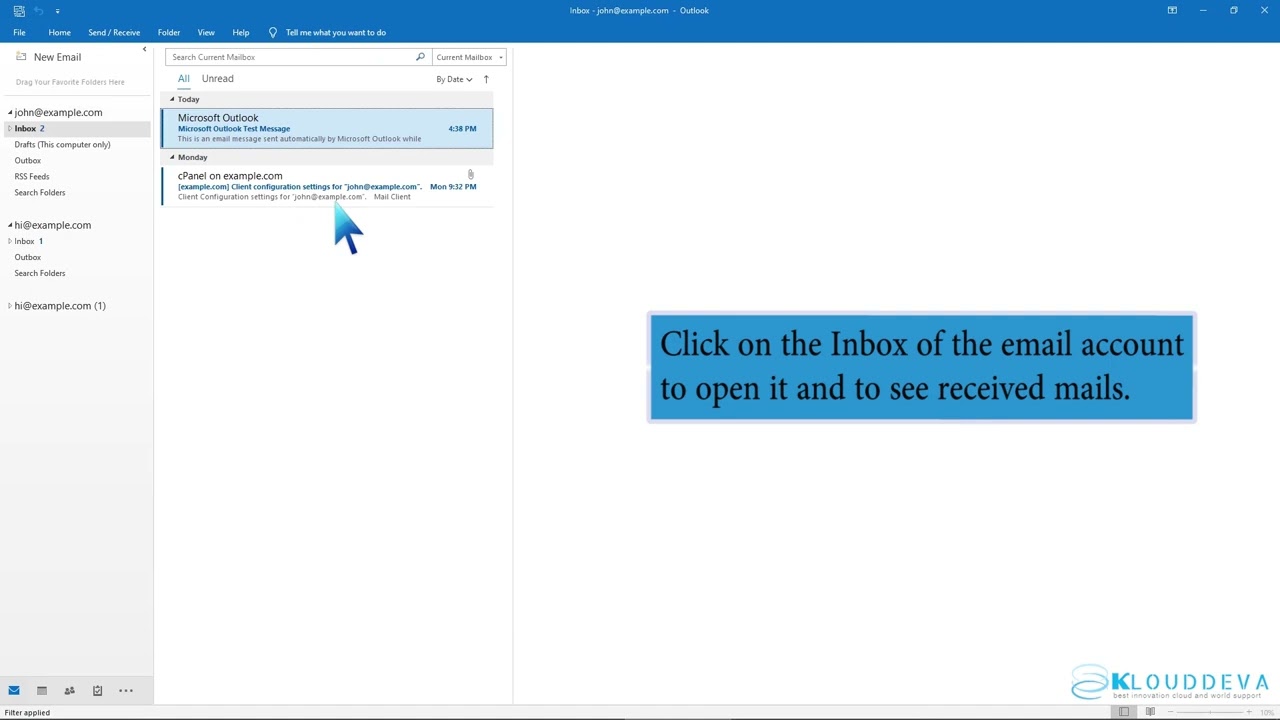1280x720 pixels.
Task: Click the Tell me lightbulb icon
Action: (272, 32)
